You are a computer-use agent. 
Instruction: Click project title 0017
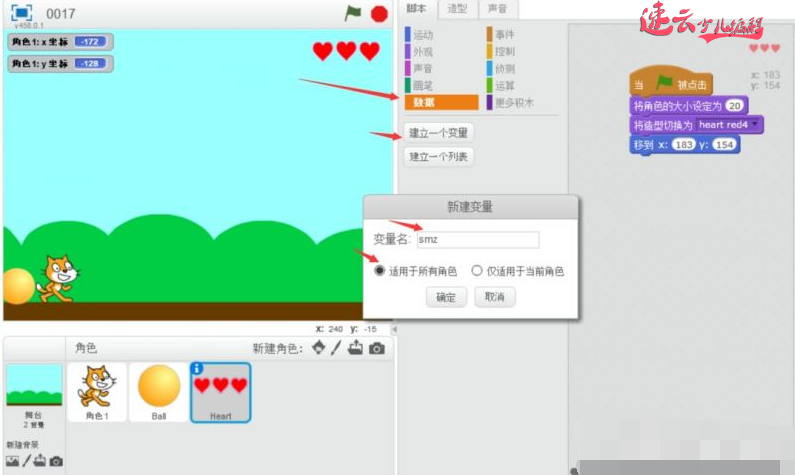tap(60, 14)
